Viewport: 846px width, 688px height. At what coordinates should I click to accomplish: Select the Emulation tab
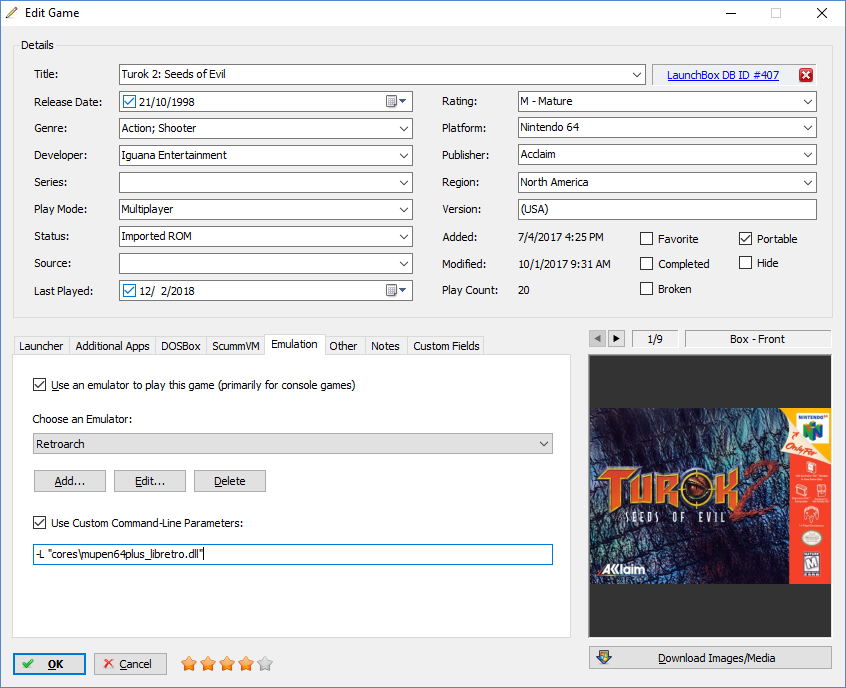295,344
